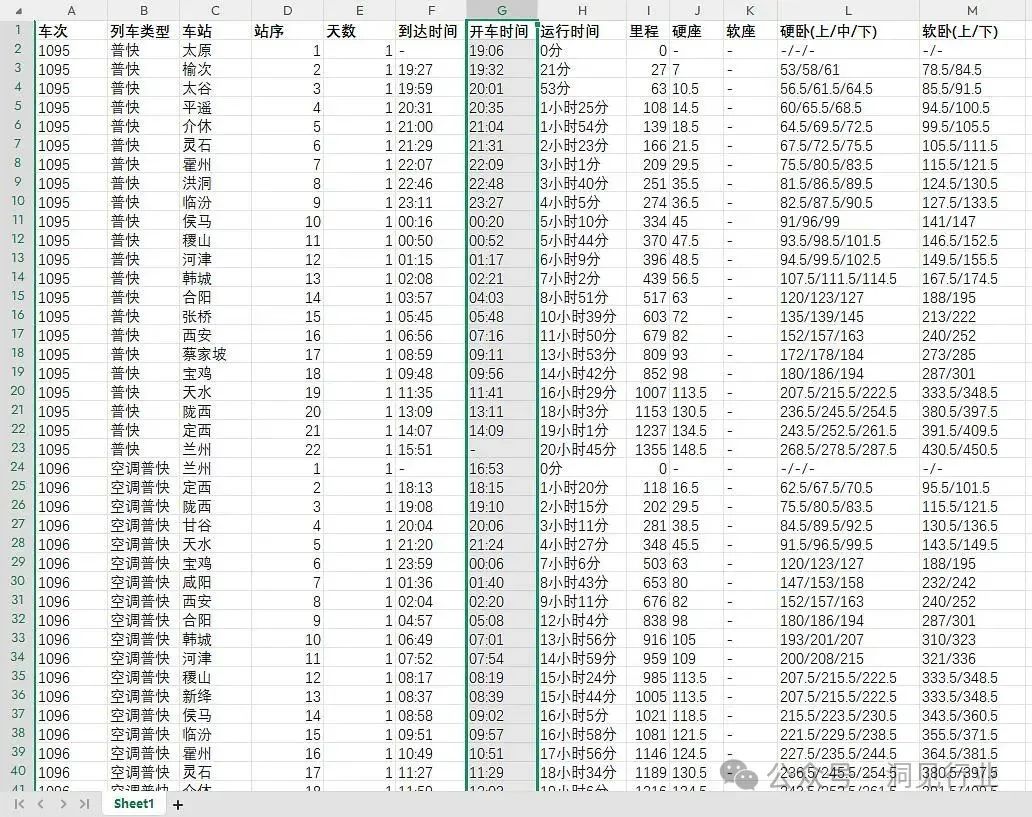Click the 硬座 header cell
1032x817 pixels.
pos(696,32)
